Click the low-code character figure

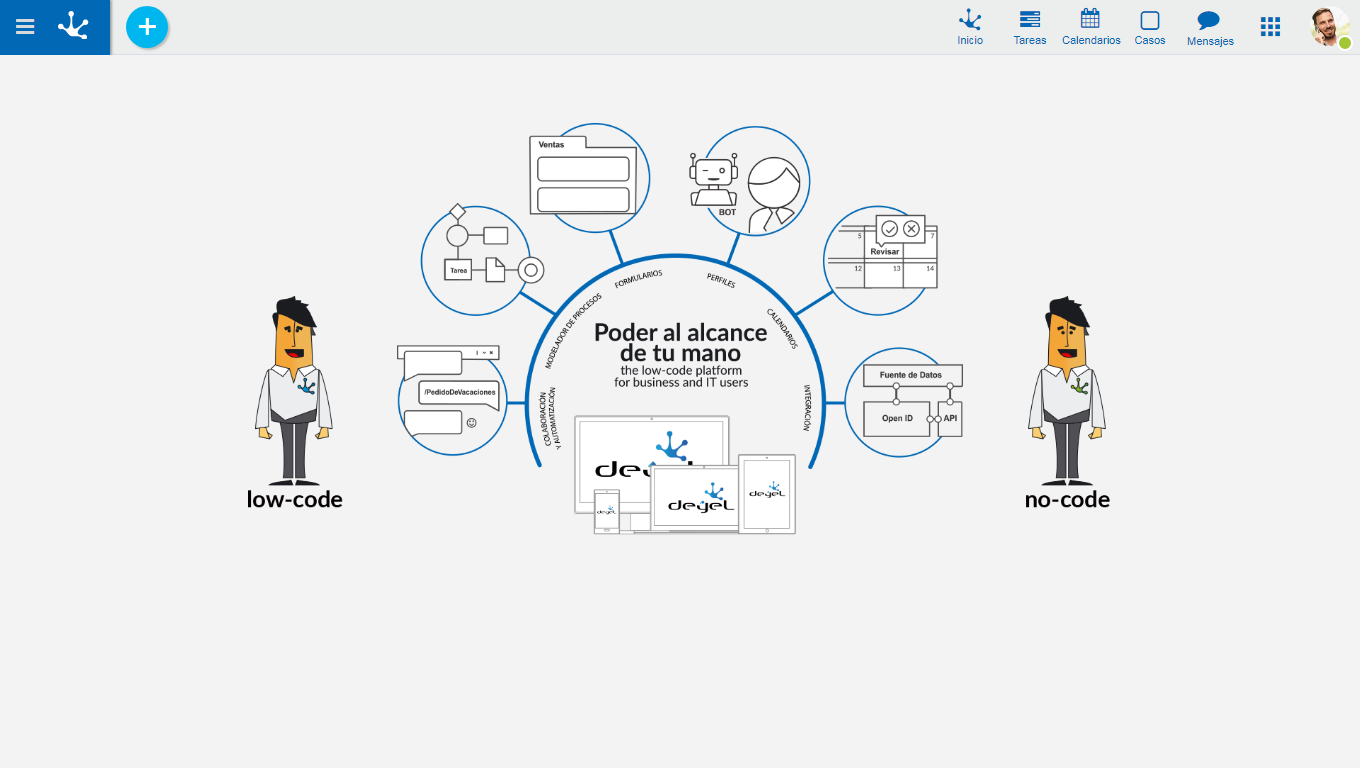point(293,390)
